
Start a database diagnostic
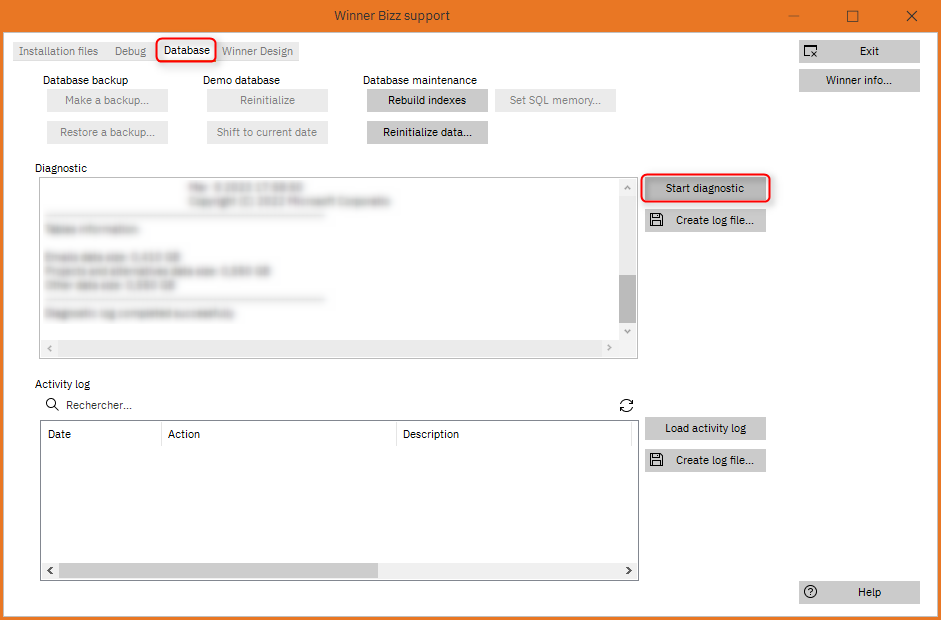(705, 188)
